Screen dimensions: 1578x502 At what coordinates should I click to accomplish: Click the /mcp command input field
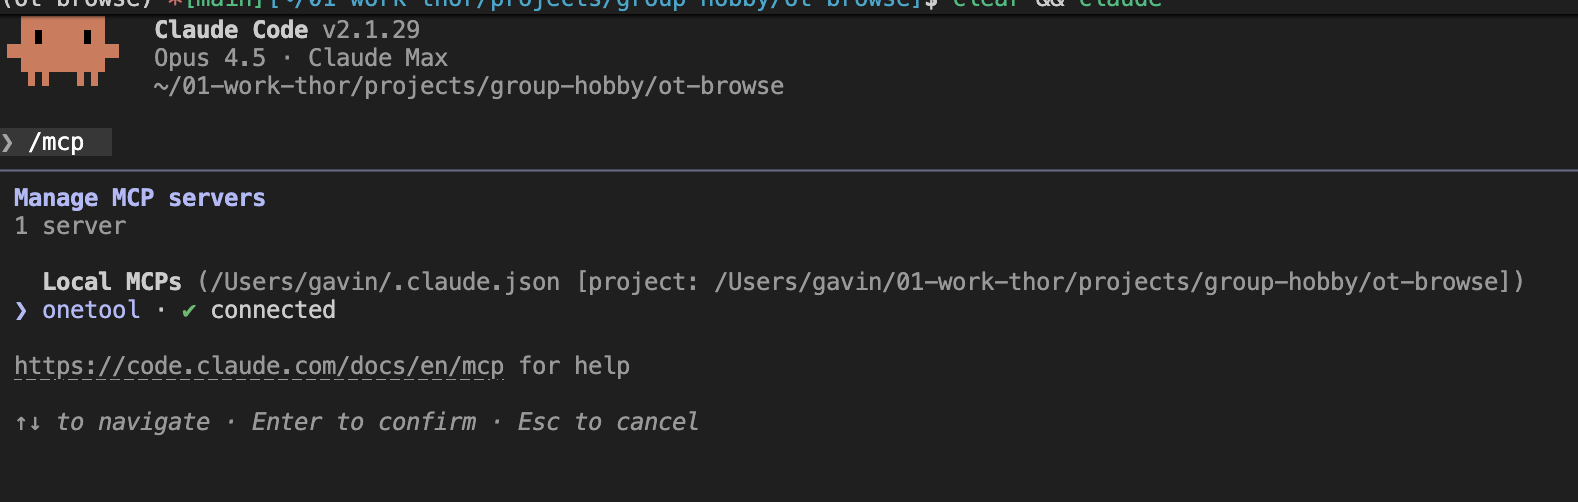coord(57,143)
